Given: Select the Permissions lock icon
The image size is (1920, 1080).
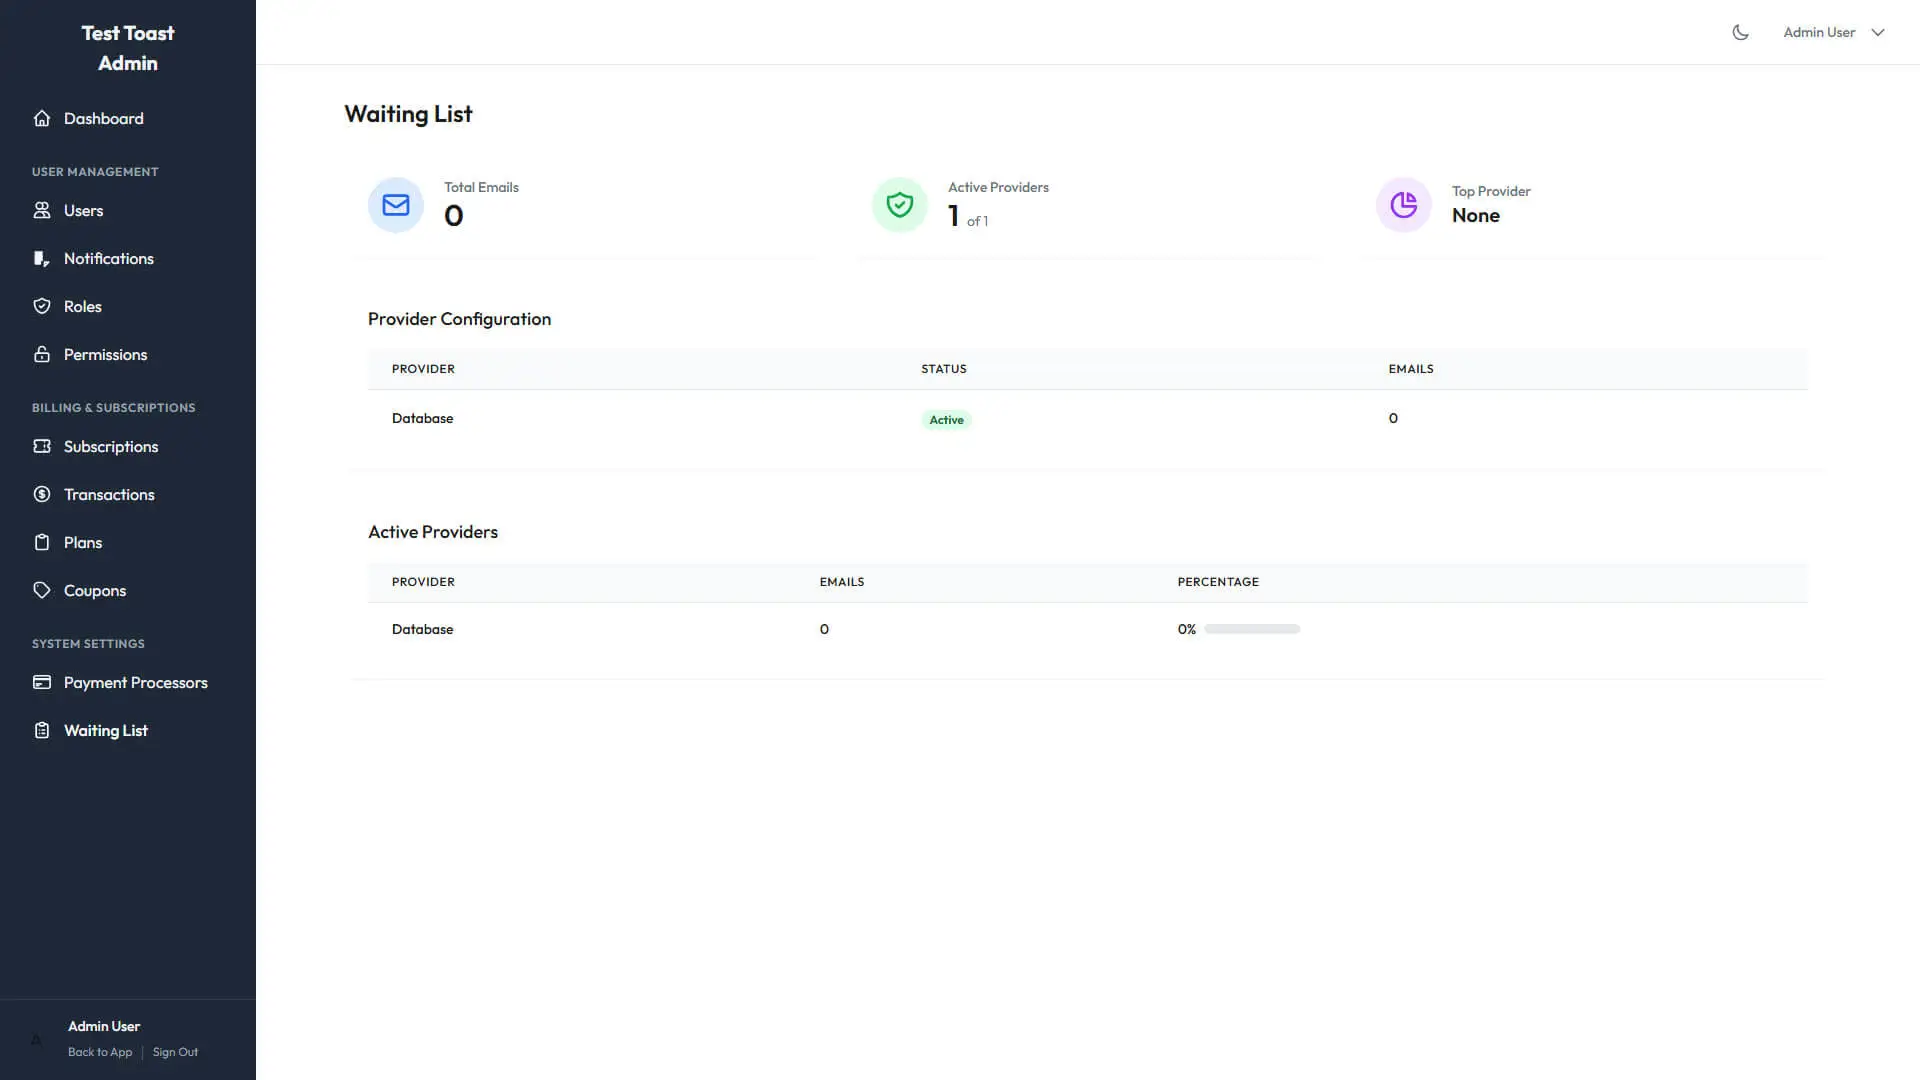Looking at the screenshot, I should pyautogui.click(x=42, y=354).
